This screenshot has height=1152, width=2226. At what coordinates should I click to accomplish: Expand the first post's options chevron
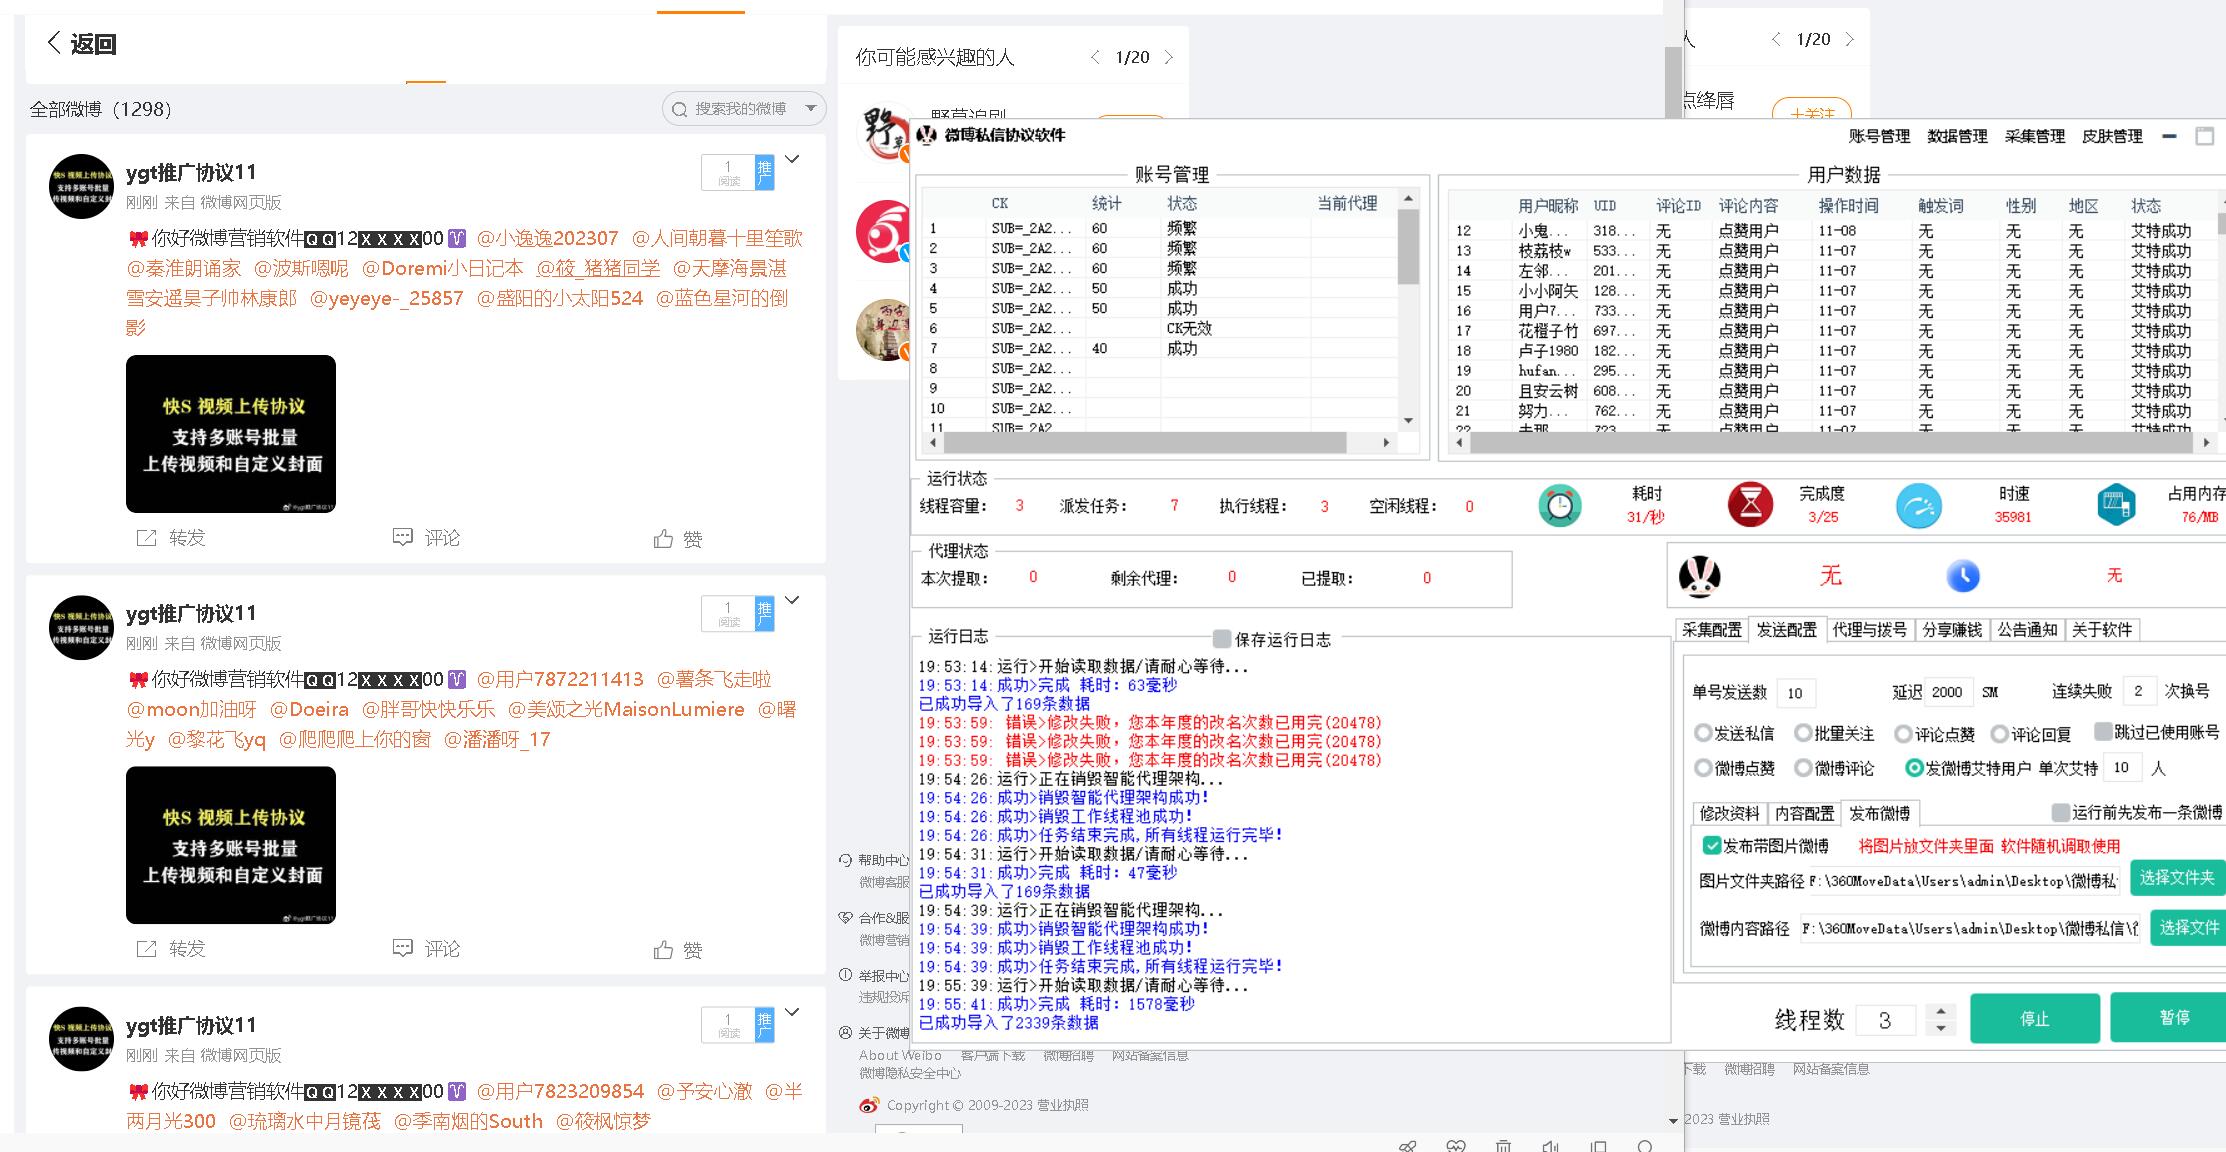(x=792, y=159)
